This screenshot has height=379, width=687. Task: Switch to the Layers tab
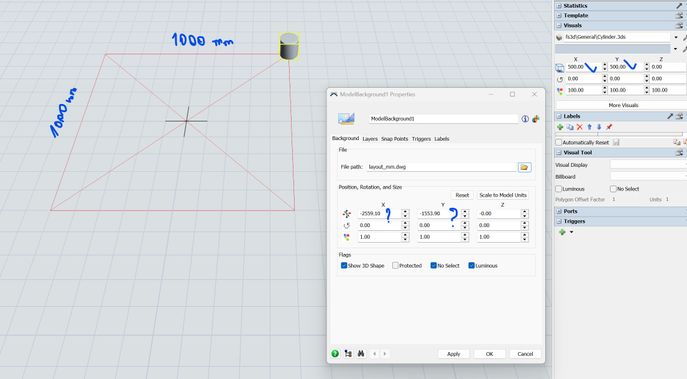click(370, 139)
